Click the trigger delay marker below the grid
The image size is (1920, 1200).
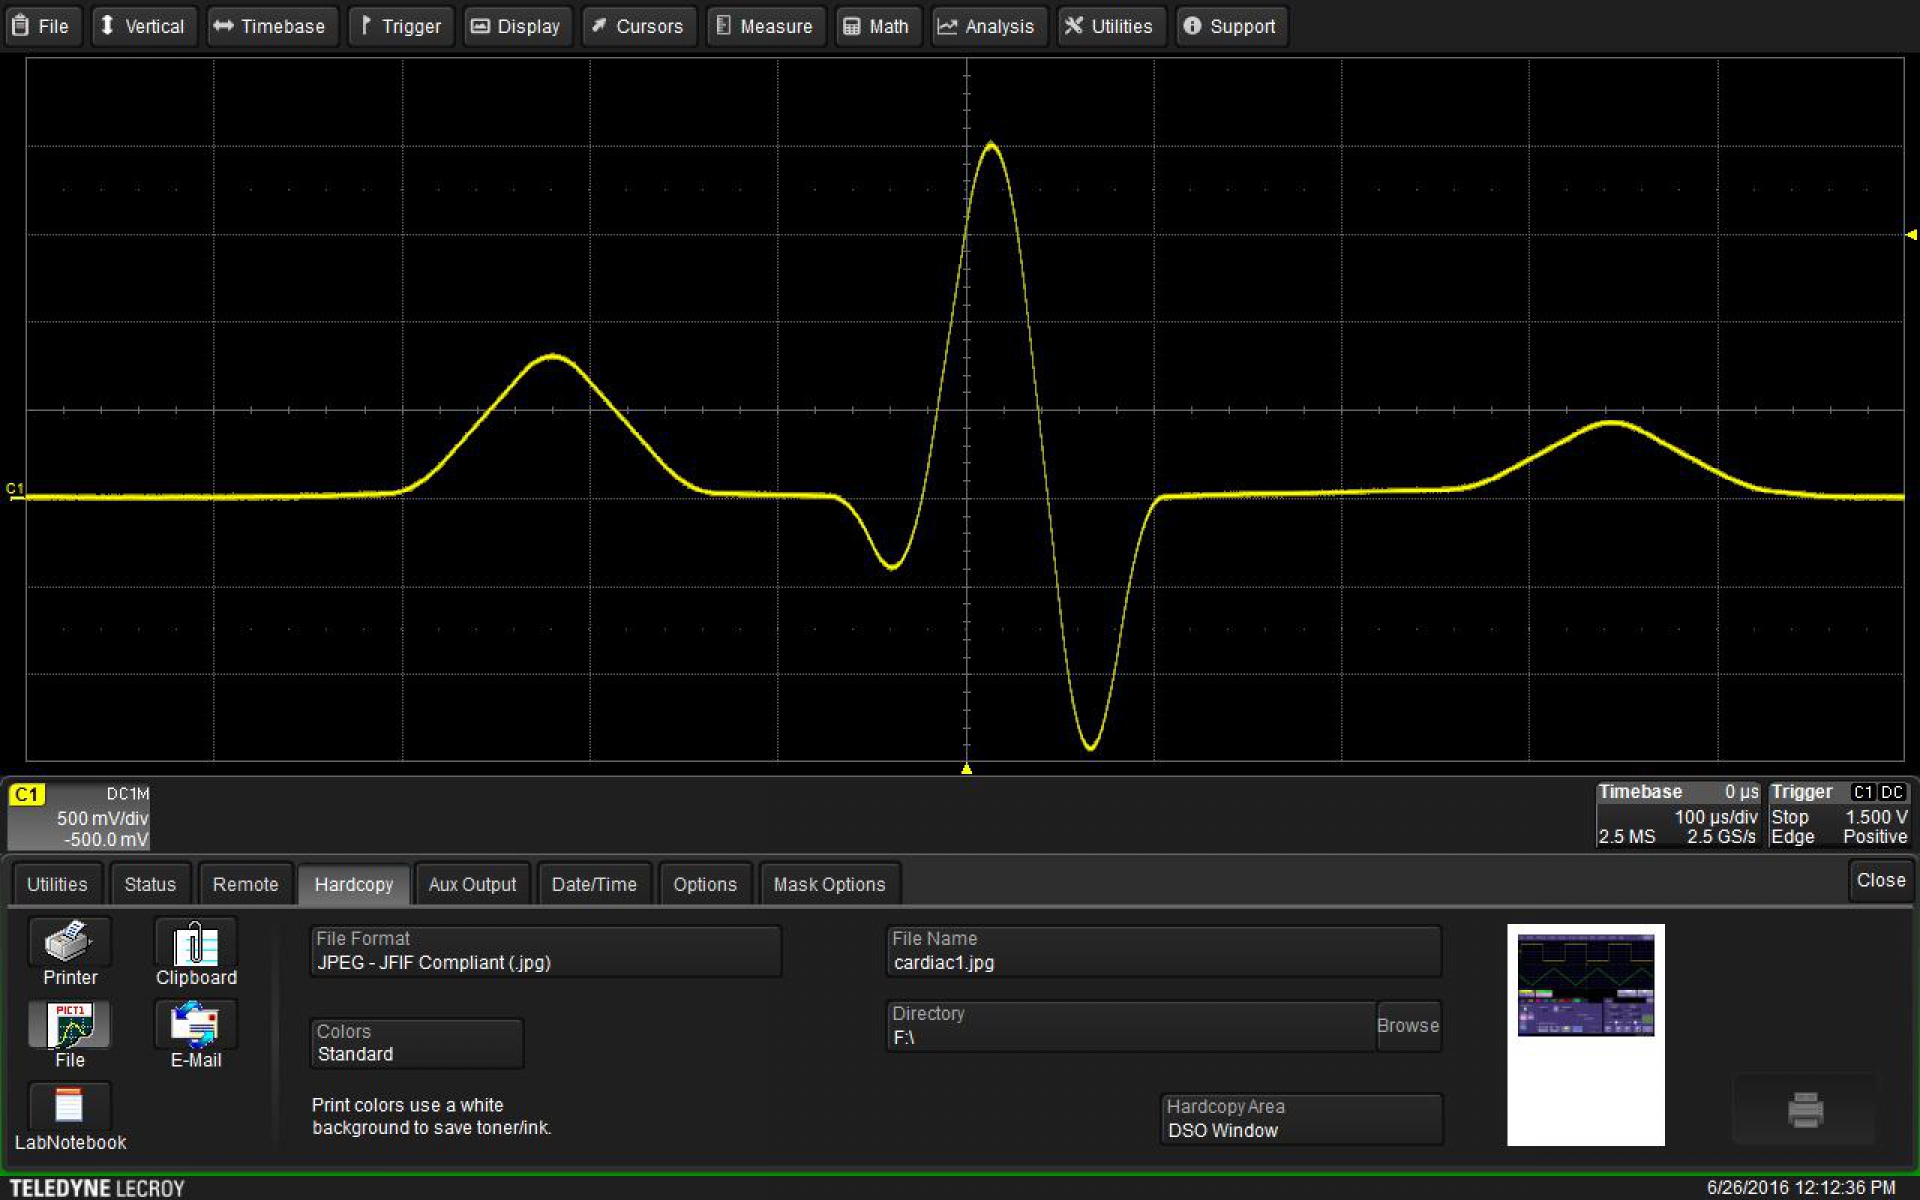(x=966, y=768)
